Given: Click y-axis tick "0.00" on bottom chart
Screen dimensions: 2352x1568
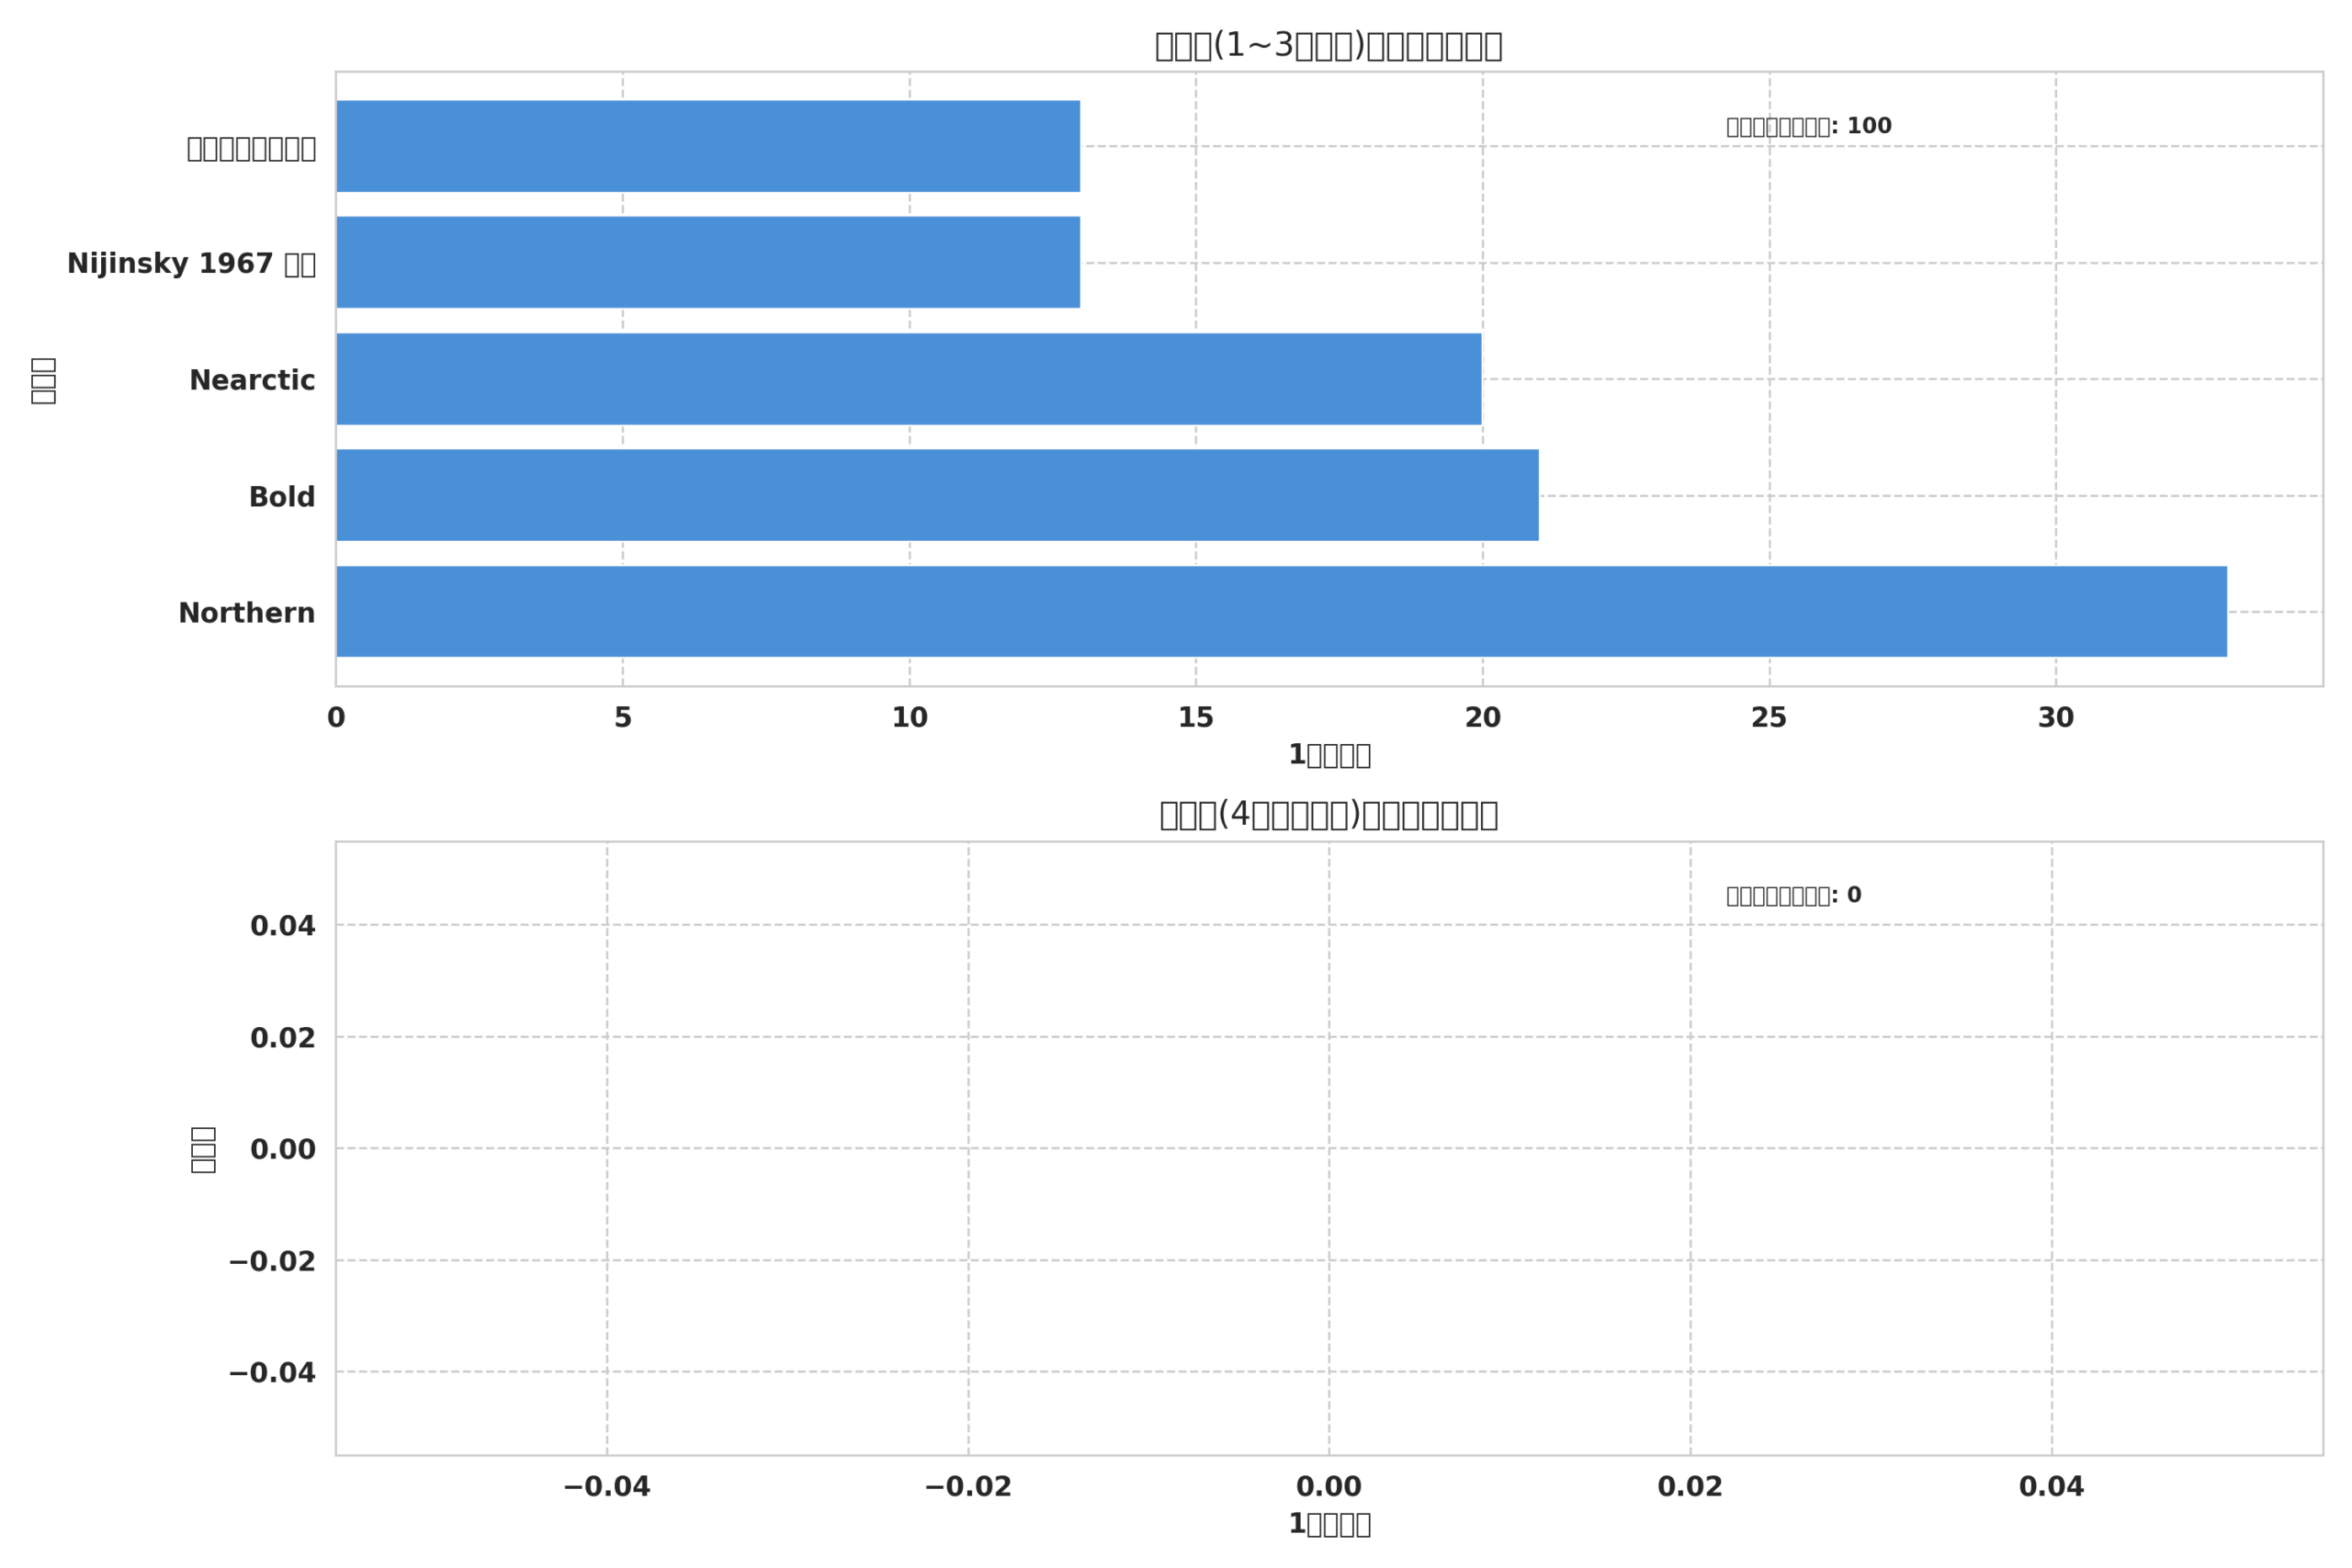Looking at the screenshot, I should [x=283, y=1150].
